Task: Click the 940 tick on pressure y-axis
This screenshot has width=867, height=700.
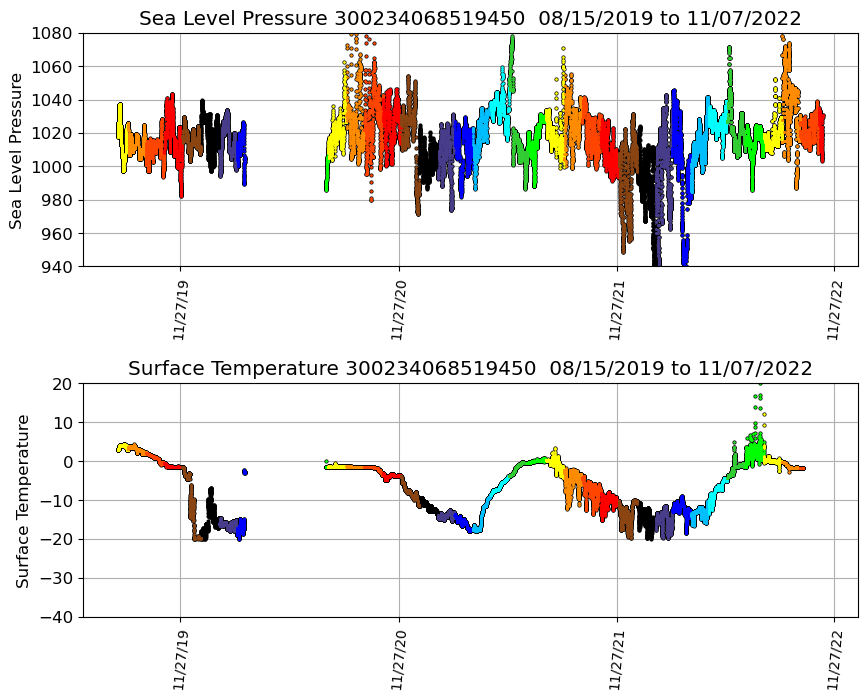Action: 56,267
